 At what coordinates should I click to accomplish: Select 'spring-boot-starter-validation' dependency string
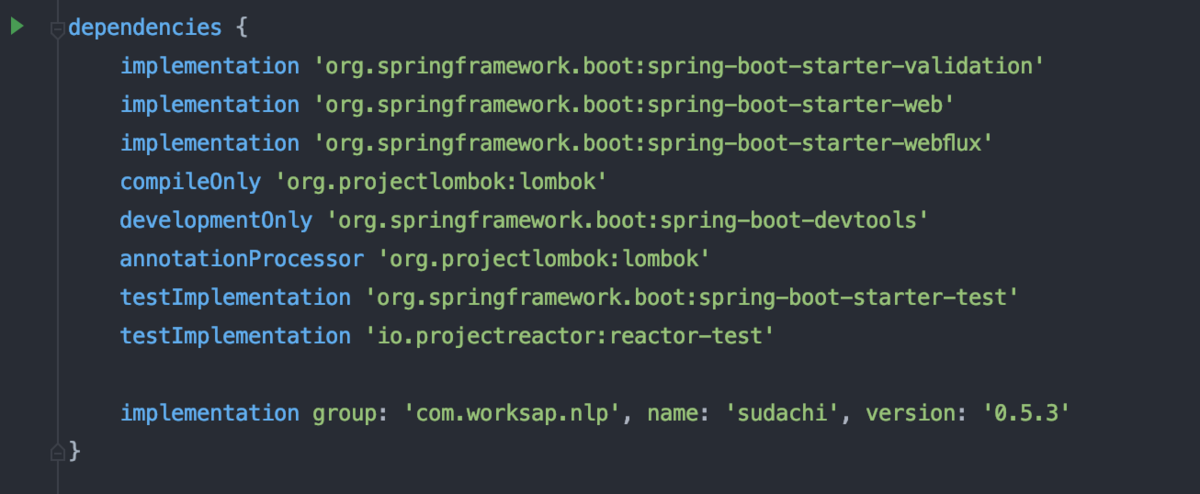[680, 66]
